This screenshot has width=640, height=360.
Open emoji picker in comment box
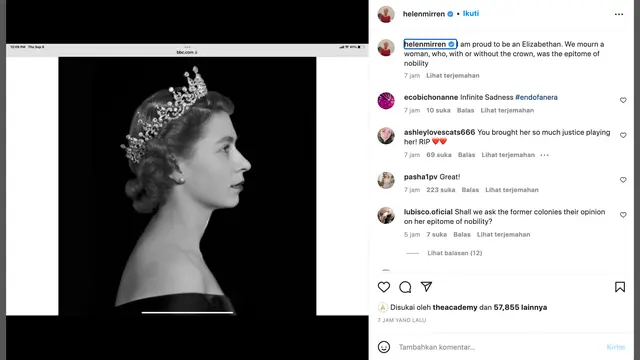pyautogui.click(x=384, y=347)
